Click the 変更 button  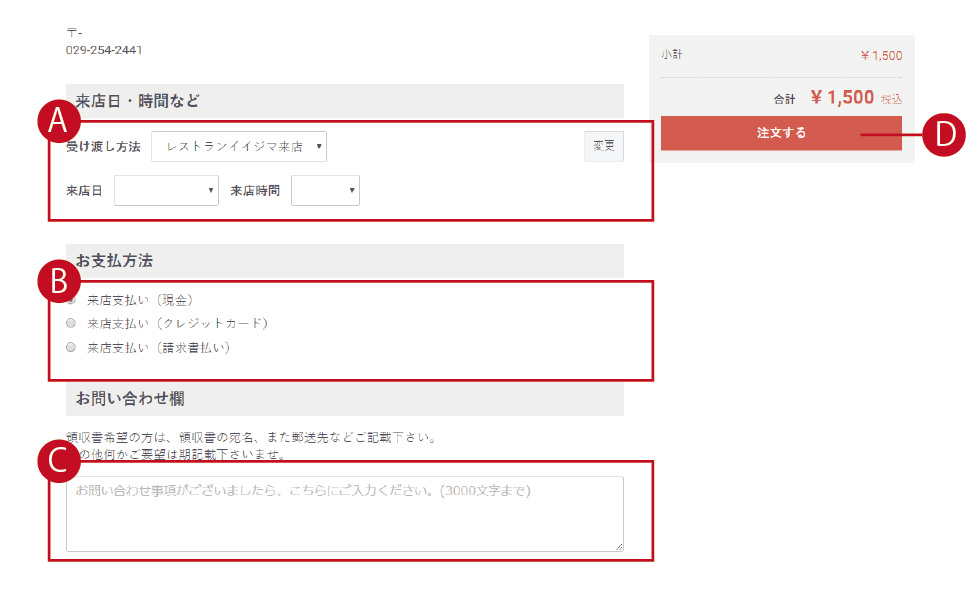tap(604, 146)
